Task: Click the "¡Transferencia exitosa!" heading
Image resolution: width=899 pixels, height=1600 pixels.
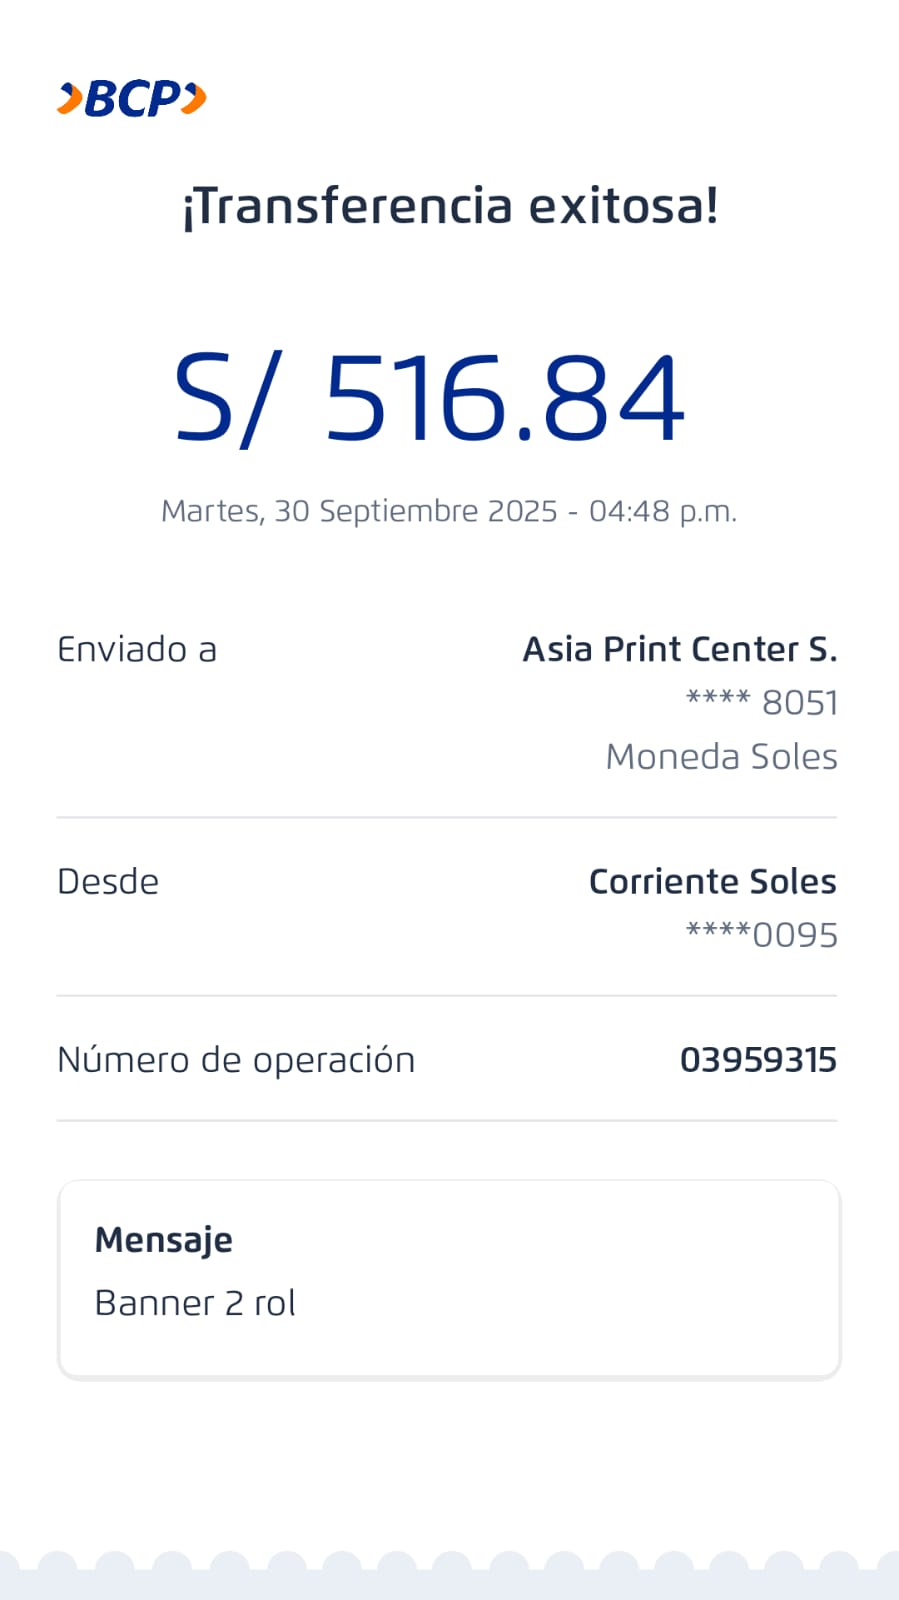Action: click(450, 206)
